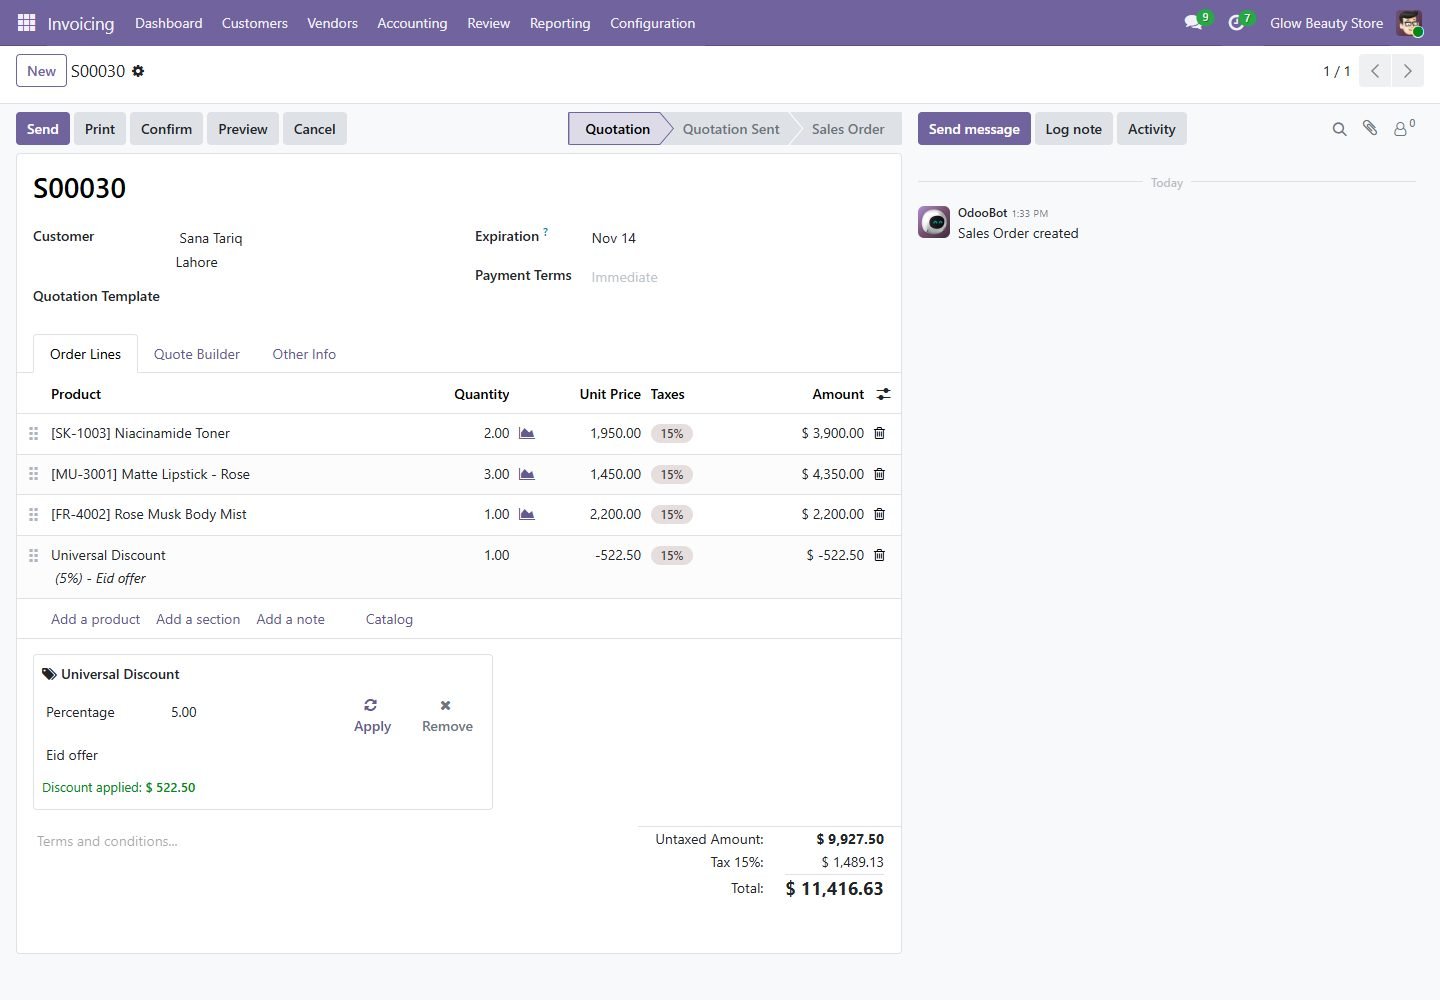The height and width of the screenshot is (1000, 1440).
Task: Click the Confirm button
Action: pyautogui.click(x=166, y=129)
